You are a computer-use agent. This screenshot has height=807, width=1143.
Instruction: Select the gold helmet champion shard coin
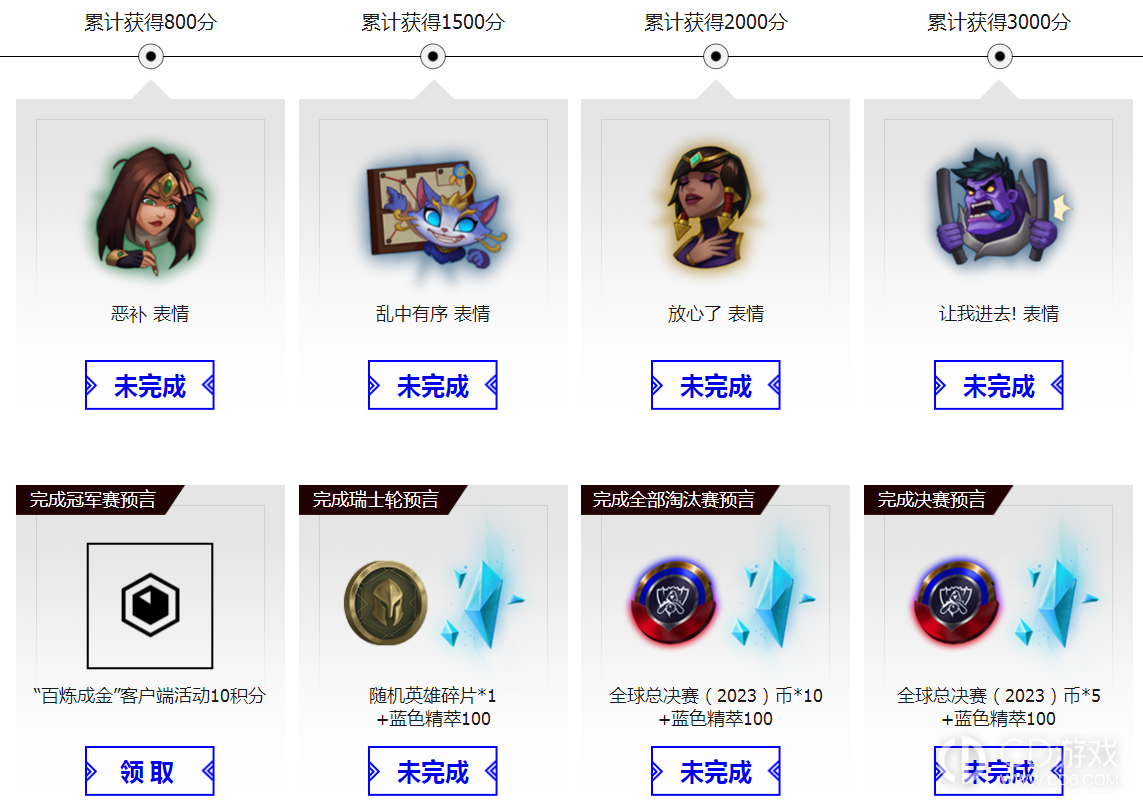coord(386,603)
